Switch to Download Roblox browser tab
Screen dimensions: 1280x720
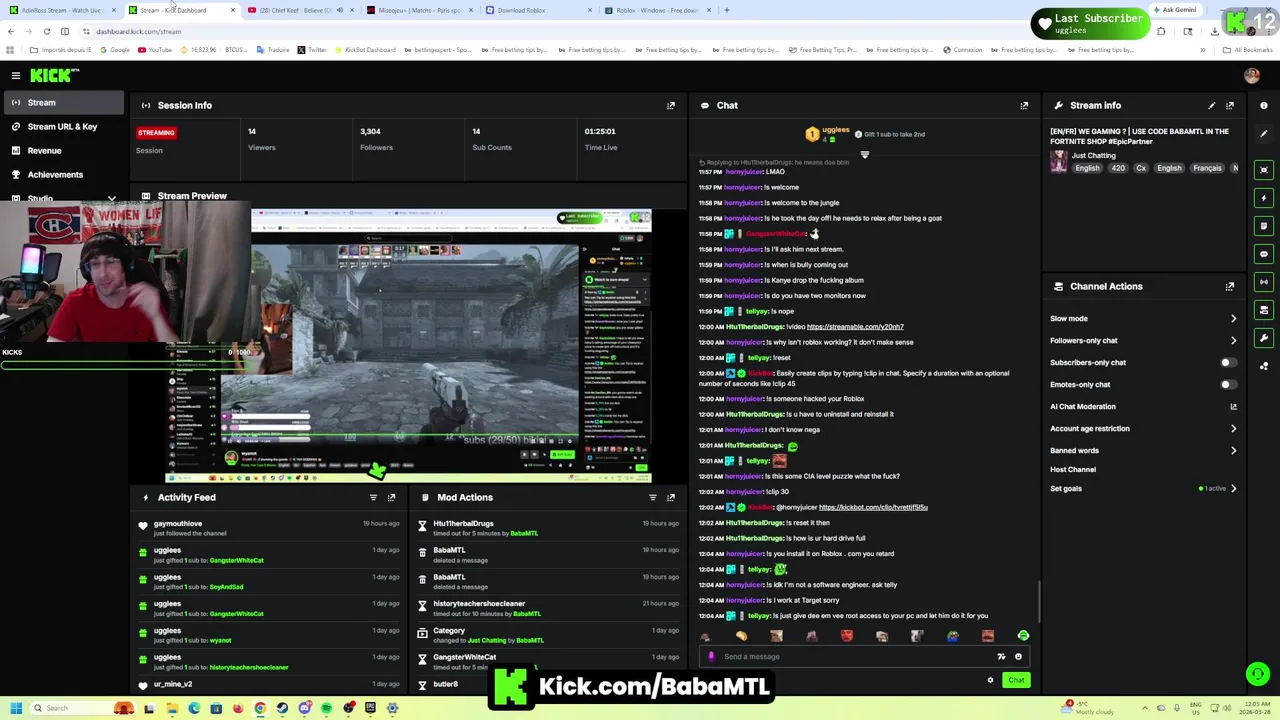click(x=536, y=10)
